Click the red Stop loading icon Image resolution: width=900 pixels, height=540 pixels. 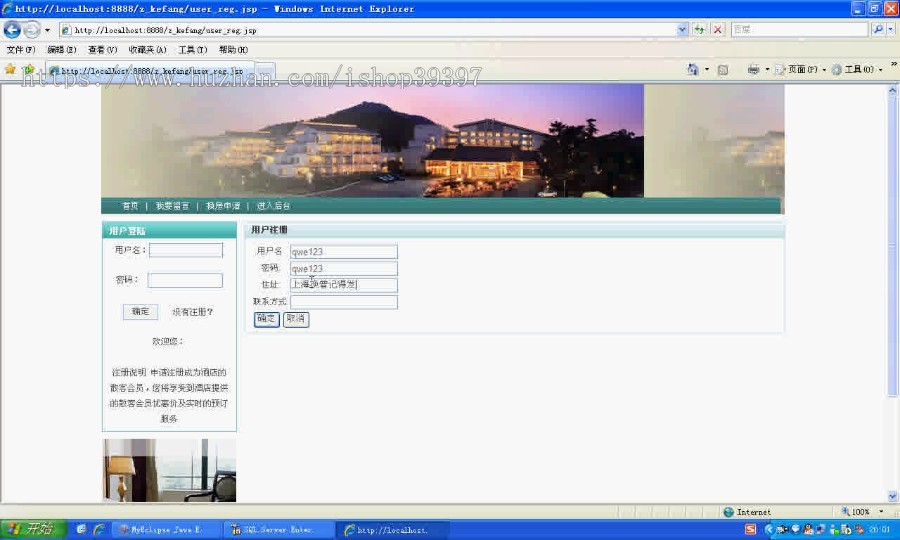[717, 29]
